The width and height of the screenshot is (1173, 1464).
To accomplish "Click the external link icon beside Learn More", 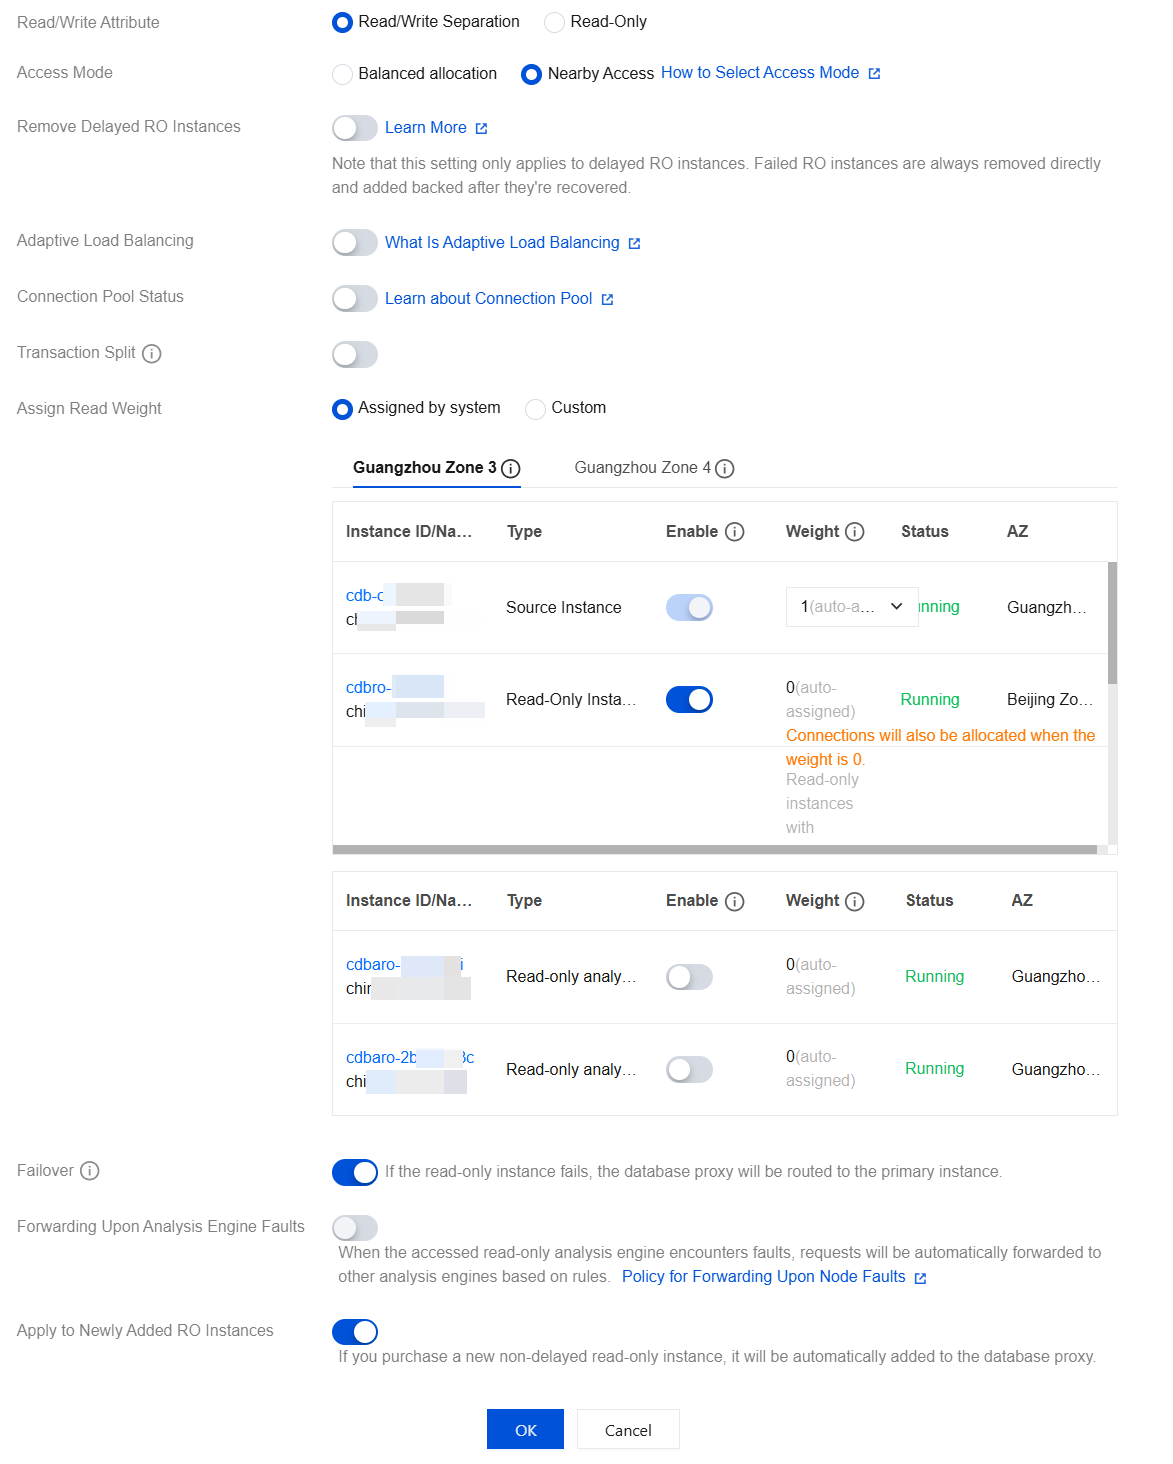I will click(x=481, y=129).
